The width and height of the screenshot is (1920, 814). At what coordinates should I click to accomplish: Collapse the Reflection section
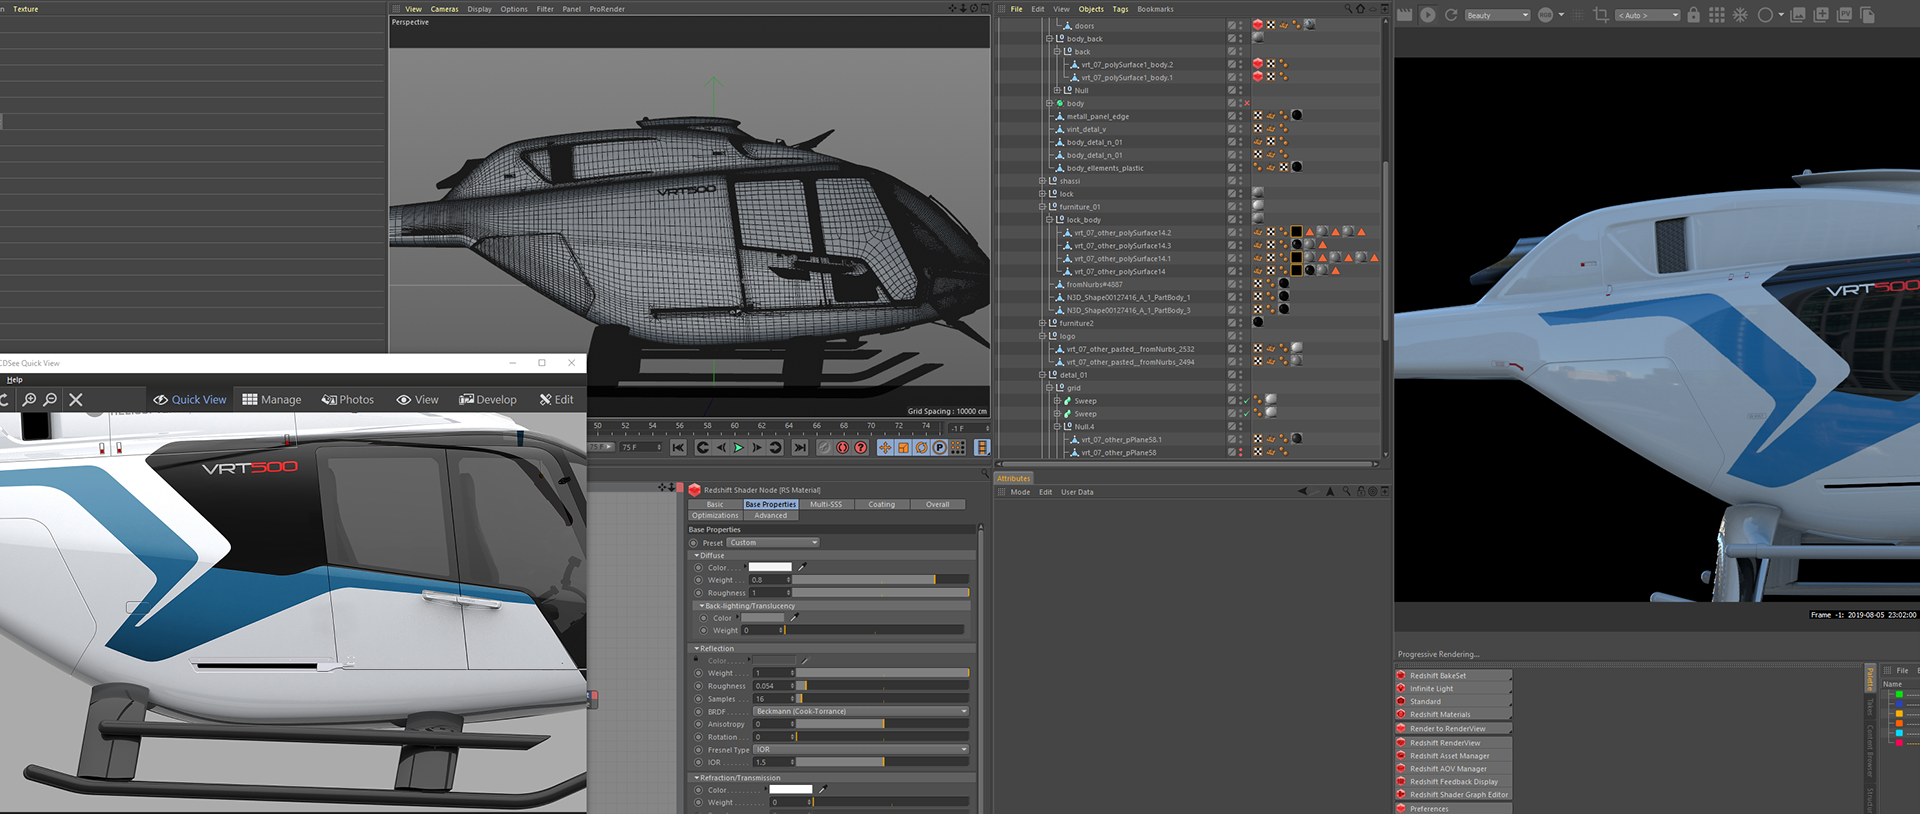click(x=697, y=649)
